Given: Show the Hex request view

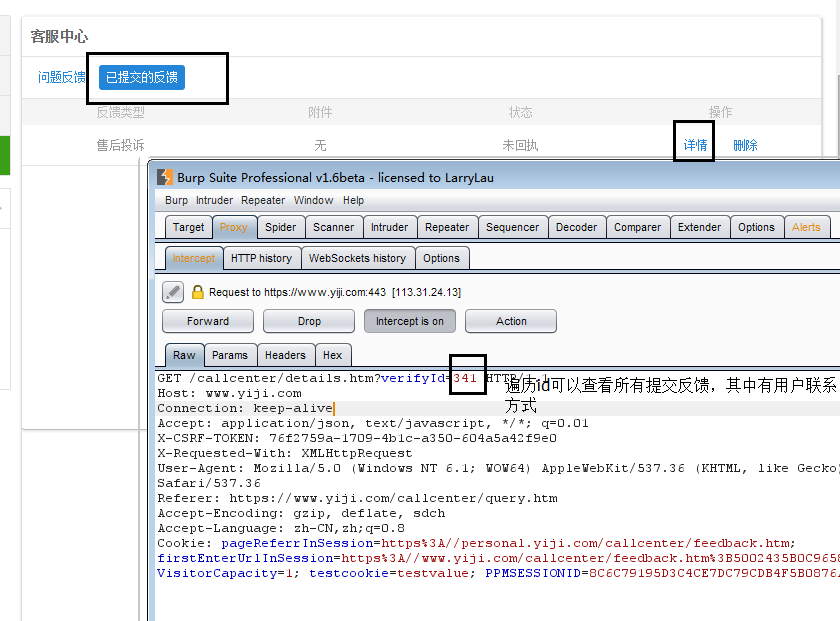Looking at the screenshot, I should click(x=333, y=355).
